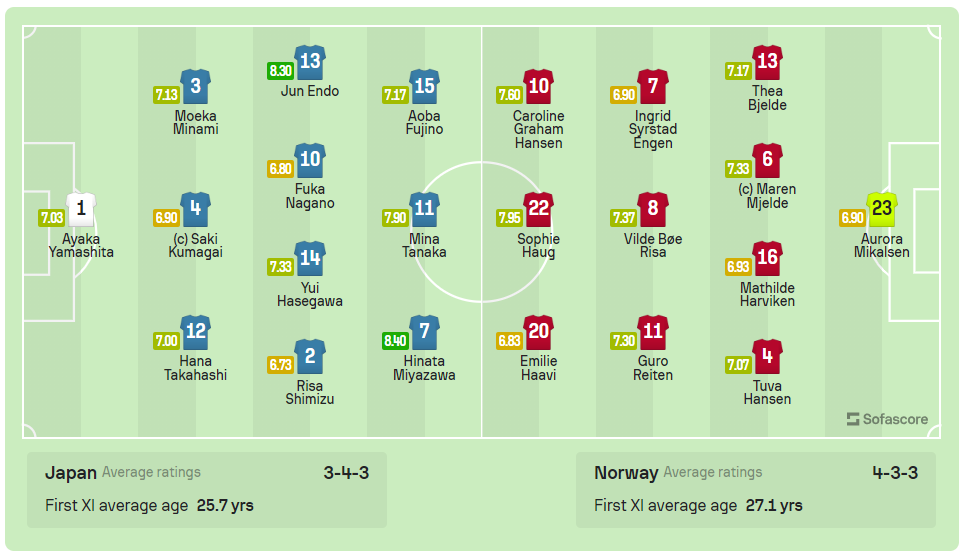The width and height of the screenshot is (963, 560).
Task: Select Aurora Mikalsen's yellow number 23 jersey
Action: tap(881, 209)
